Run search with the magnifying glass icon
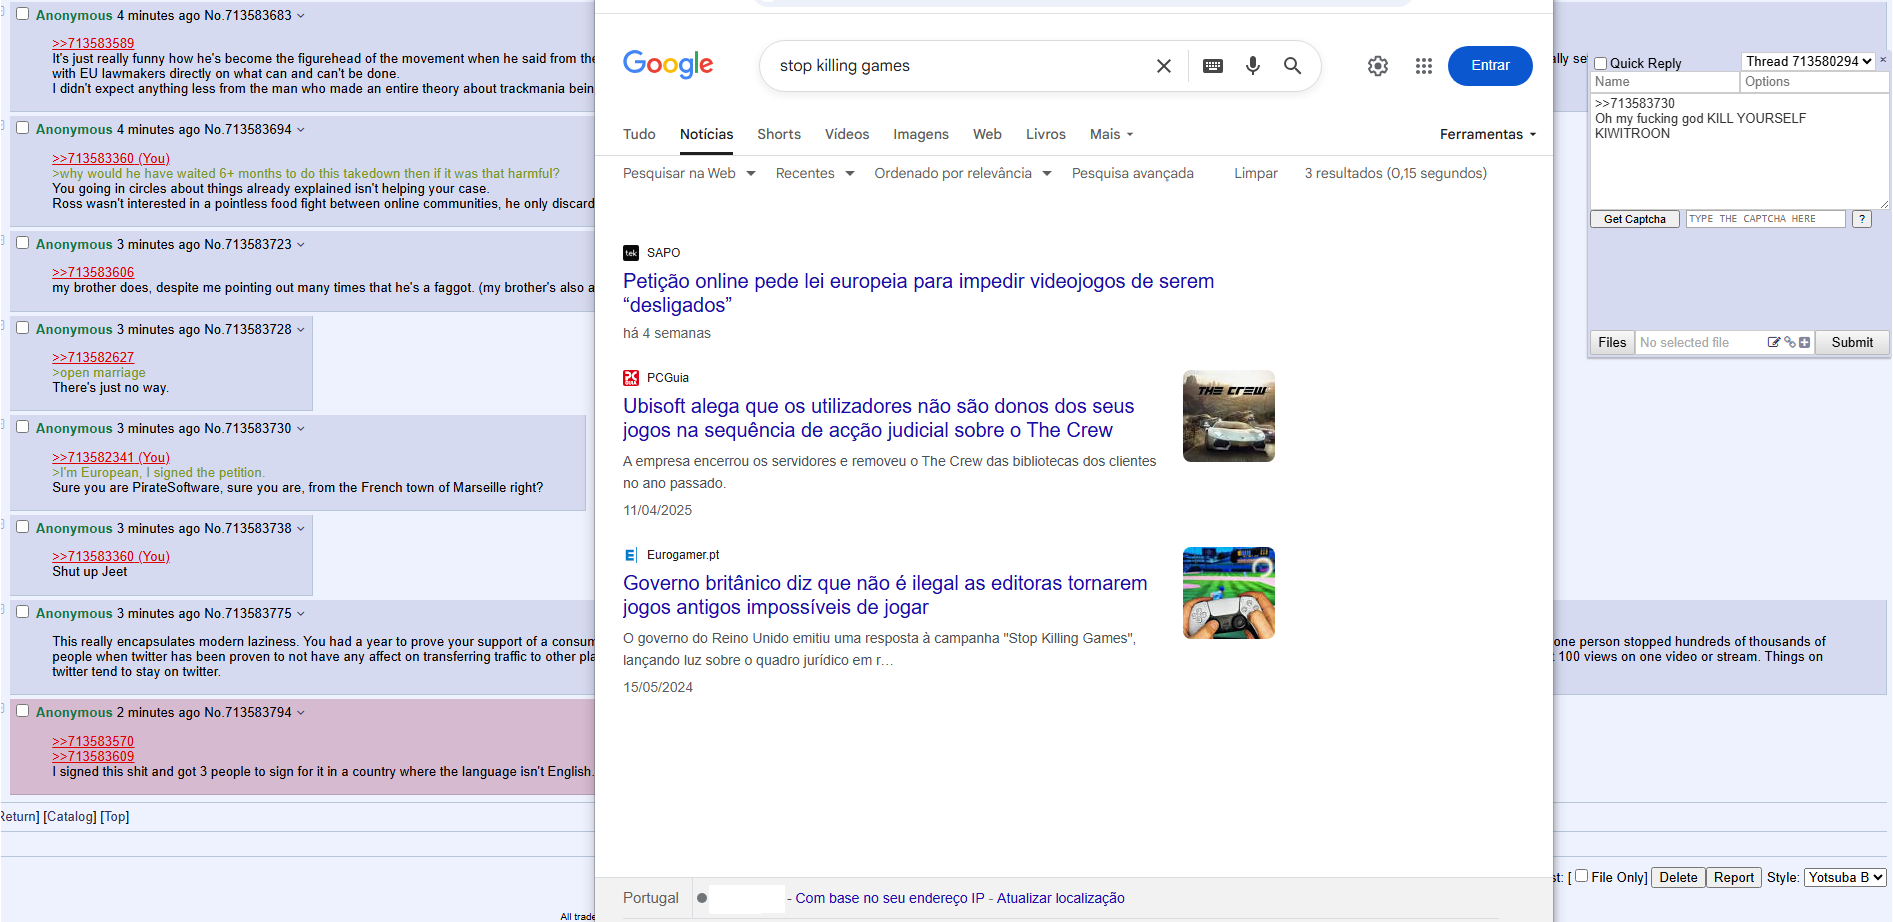The image size is (1893, 922). (1292, 66)
